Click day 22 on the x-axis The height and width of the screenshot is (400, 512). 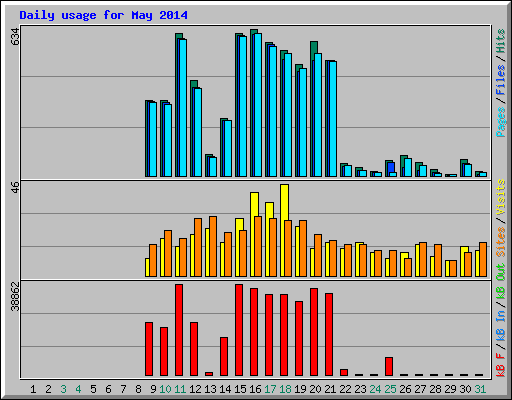pos(345,389)
